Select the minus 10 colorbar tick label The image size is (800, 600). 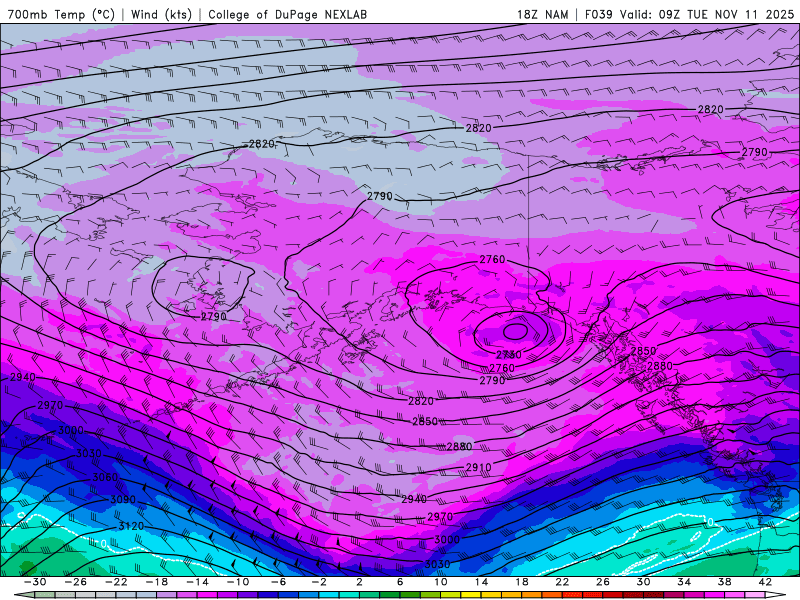tap(237, 582)
